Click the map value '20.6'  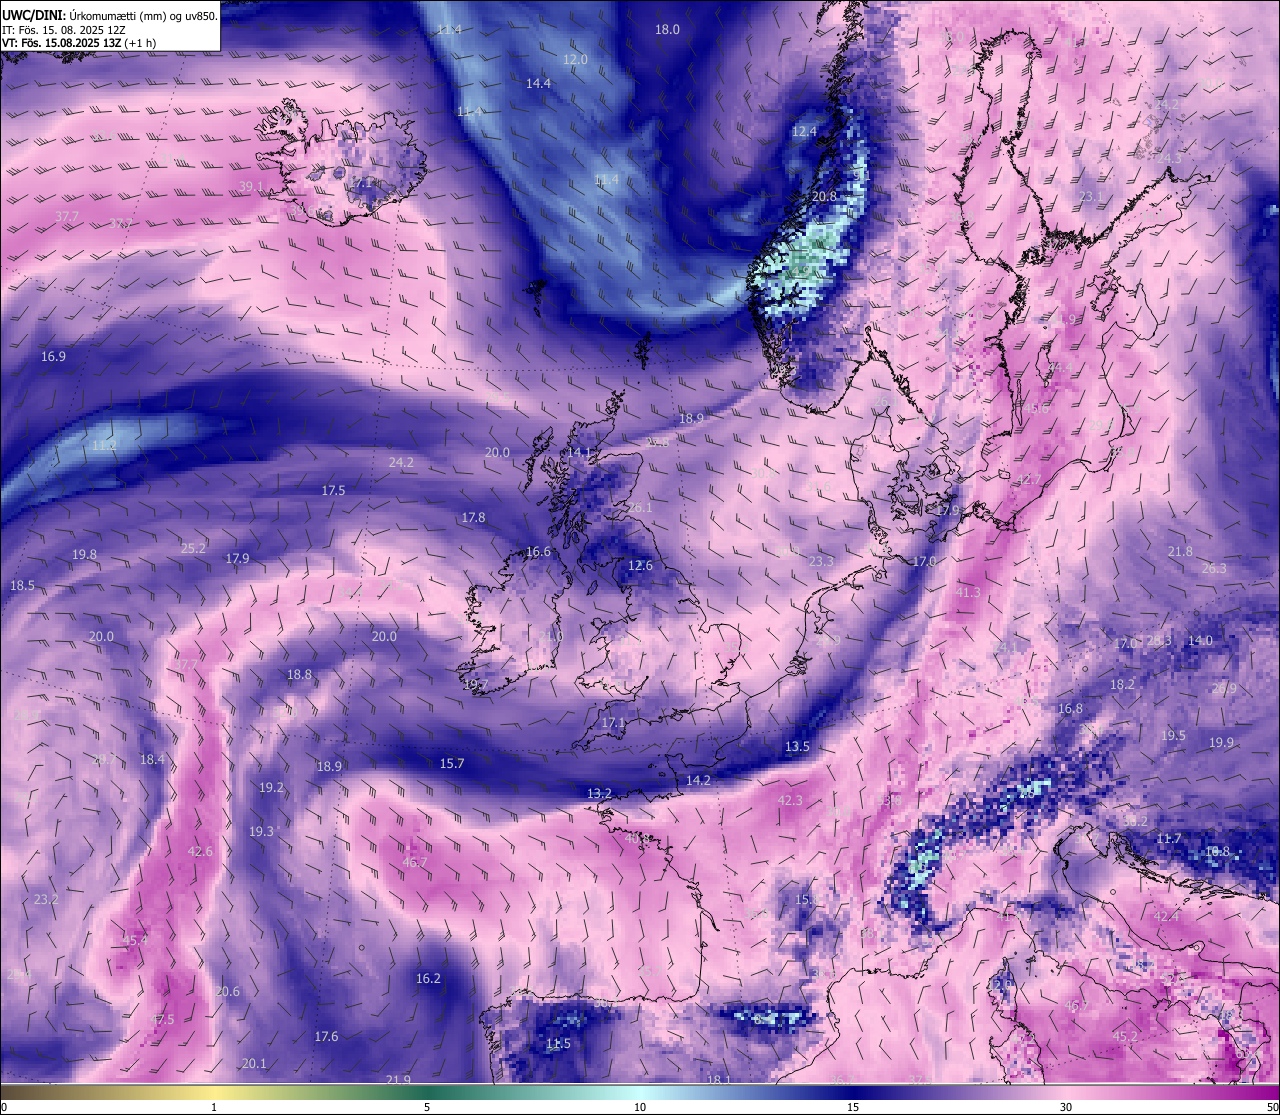coord(228,992)
